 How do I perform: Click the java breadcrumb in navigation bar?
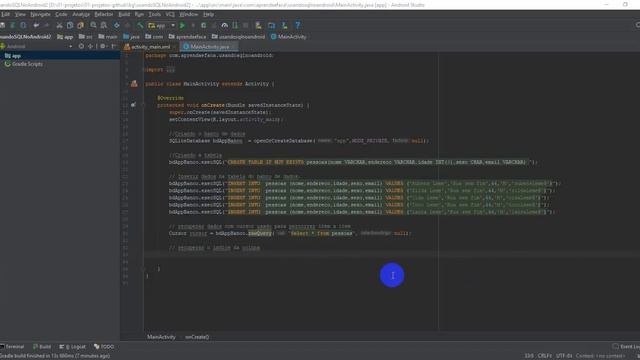click(131, 37)
